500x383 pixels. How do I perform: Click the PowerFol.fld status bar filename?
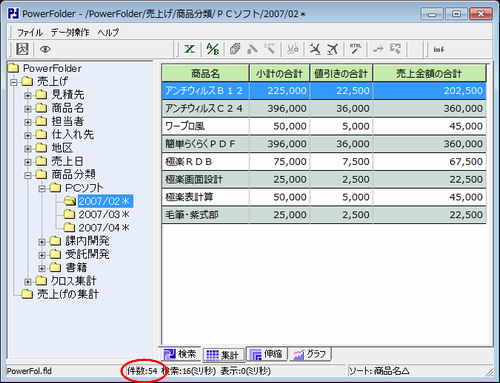29,371
